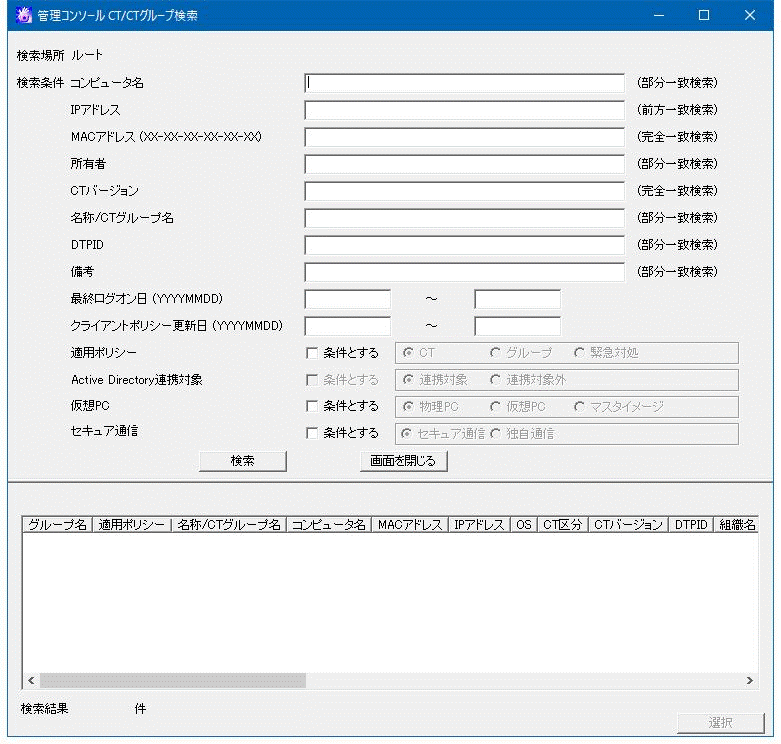The image size is (781, 744).
Task: Select the 所有者 text box
Action: 464,164
